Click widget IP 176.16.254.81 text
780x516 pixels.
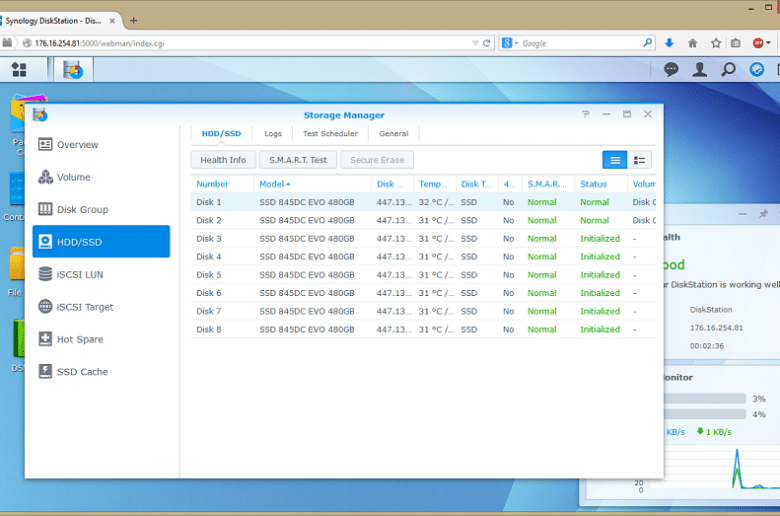pyautogui.click(x=716, y=328)
